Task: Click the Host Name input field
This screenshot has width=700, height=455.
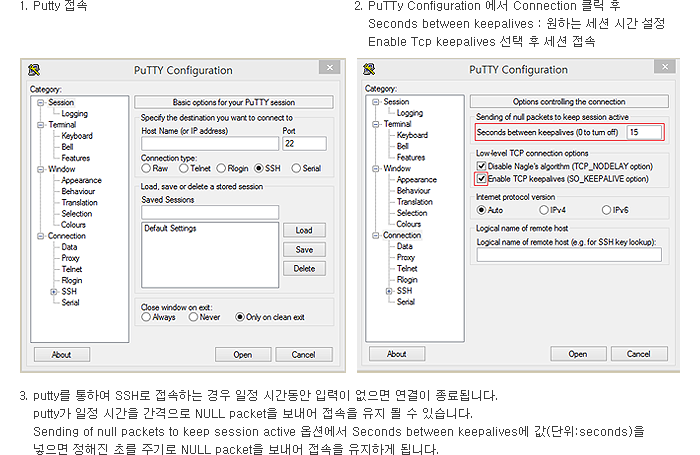Action: 210,144
